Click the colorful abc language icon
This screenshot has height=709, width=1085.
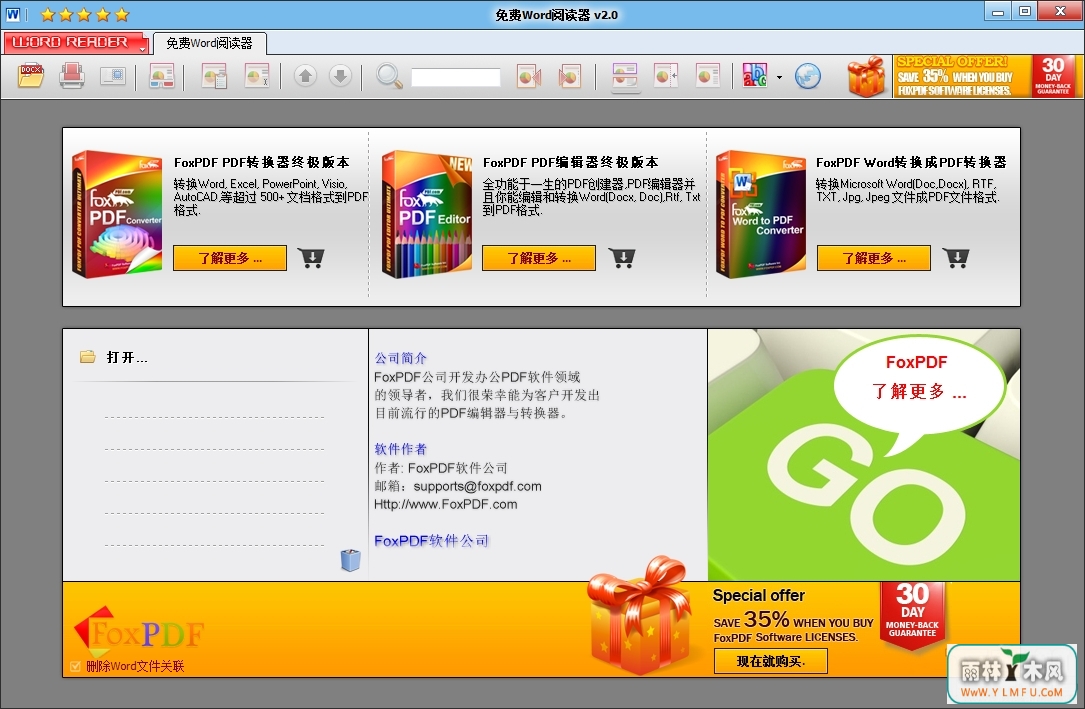point(755,76)
